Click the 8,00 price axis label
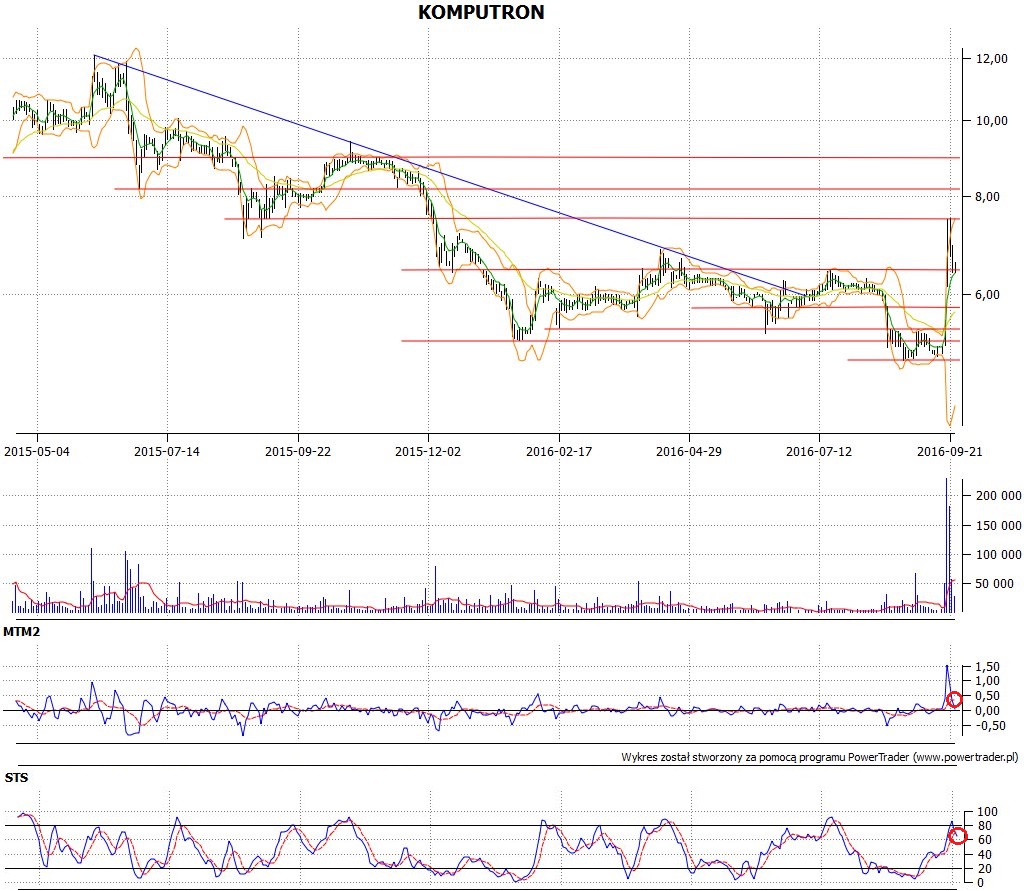This screenshot has width=1024, height=891. [987, 197]
